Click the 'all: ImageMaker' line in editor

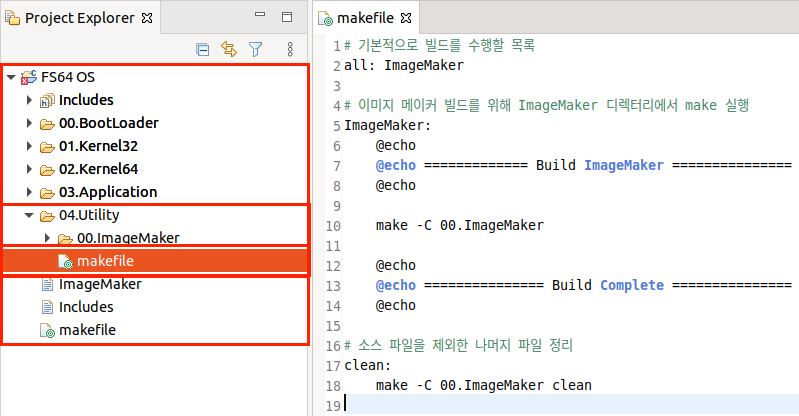[404, 65]
